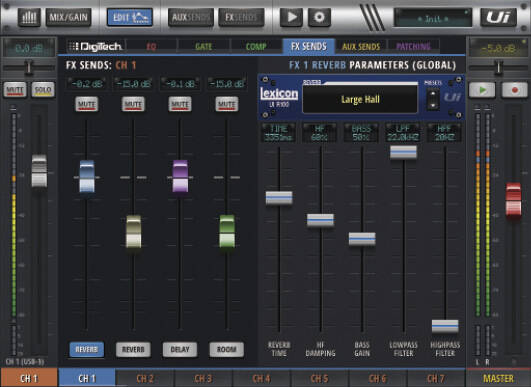Open the Init snapshot display

pyautogui.click(x=433, y=18)
